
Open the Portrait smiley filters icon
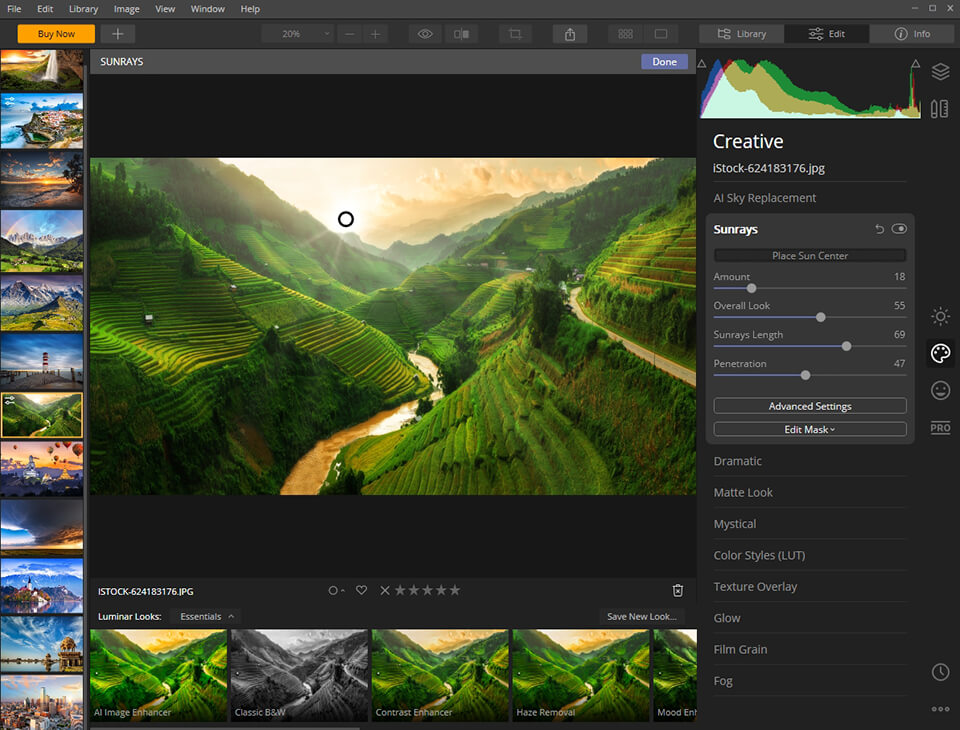tap(940, 390)
